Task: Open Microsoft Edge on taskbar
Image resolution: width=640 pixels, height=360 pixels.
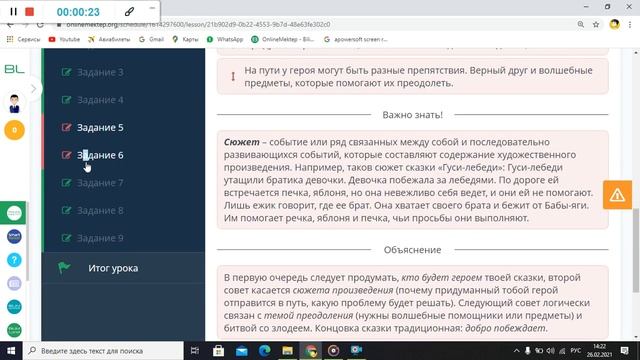Action: point(264,351)
